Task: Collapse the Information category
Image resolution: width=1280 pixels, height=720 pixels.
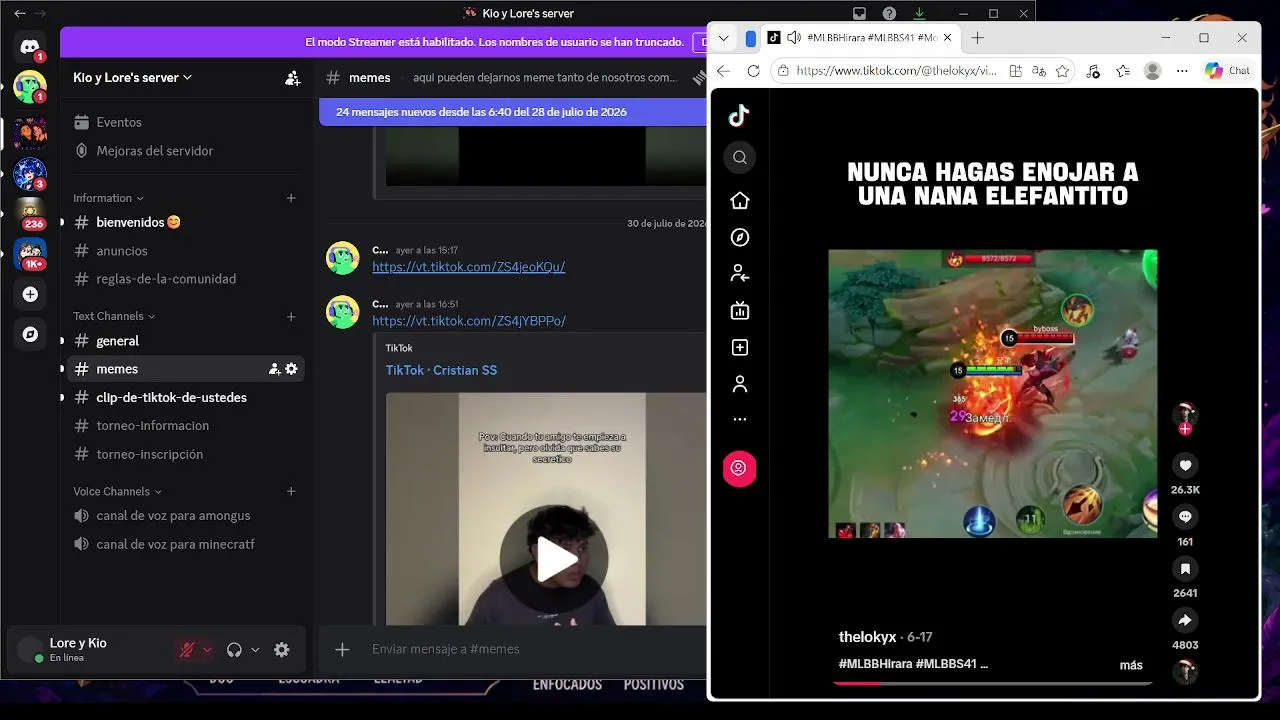Action: point(109,198)
